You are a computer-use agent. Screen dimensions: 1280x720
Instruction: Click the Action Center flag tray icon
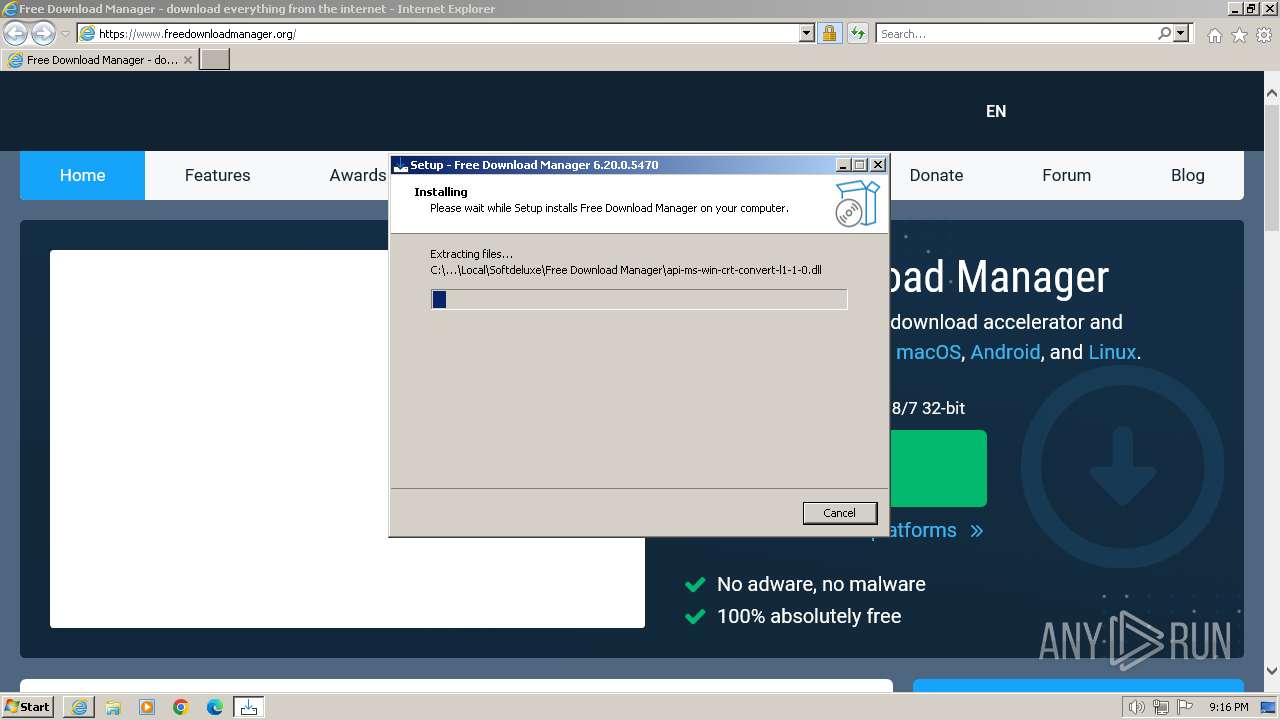coord(1184,707)
